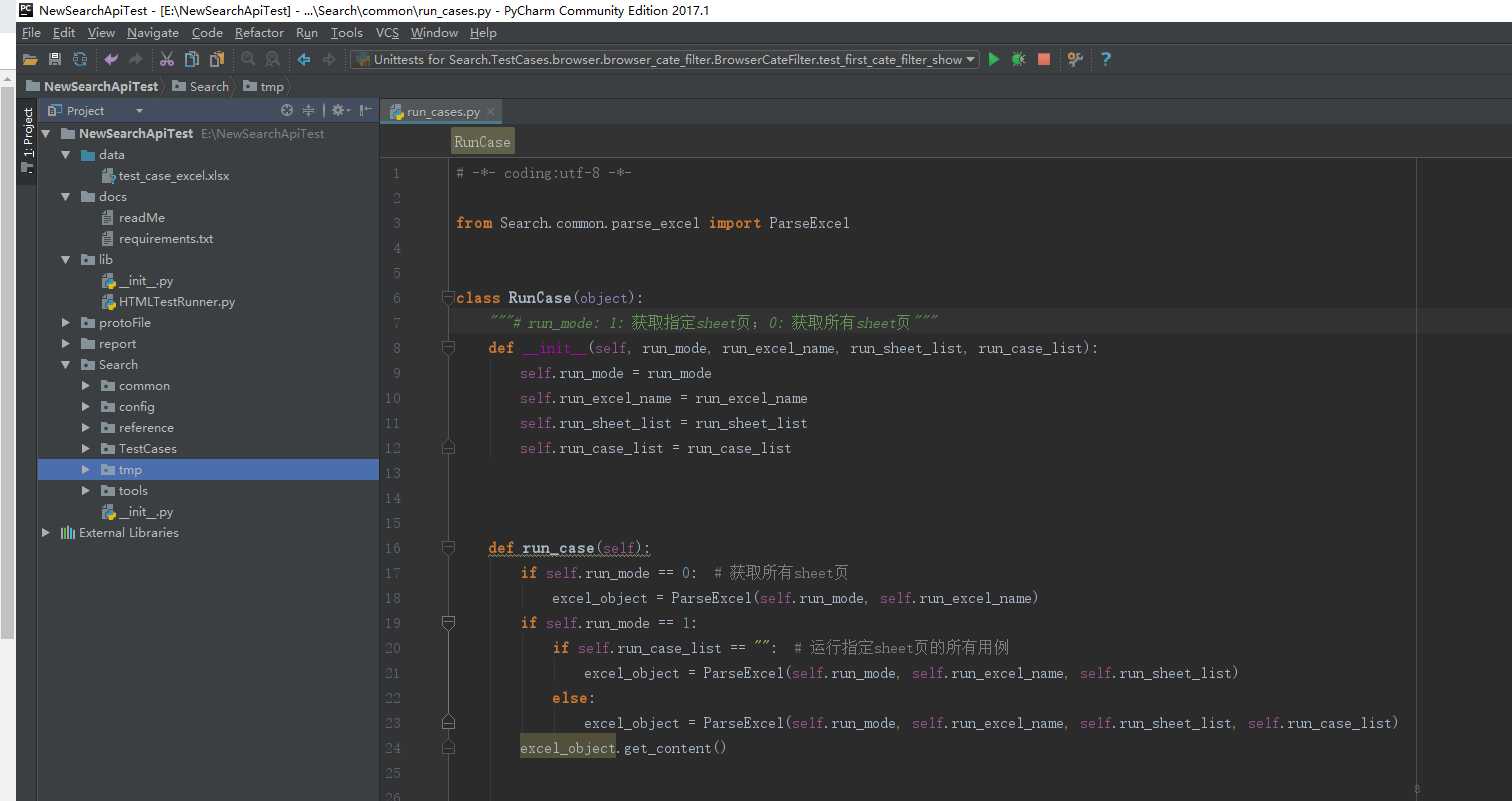The height and width of the screenshot is (801, 1512).
Task: Open Help with the question mark icon
Action: tap(1105, 60)
